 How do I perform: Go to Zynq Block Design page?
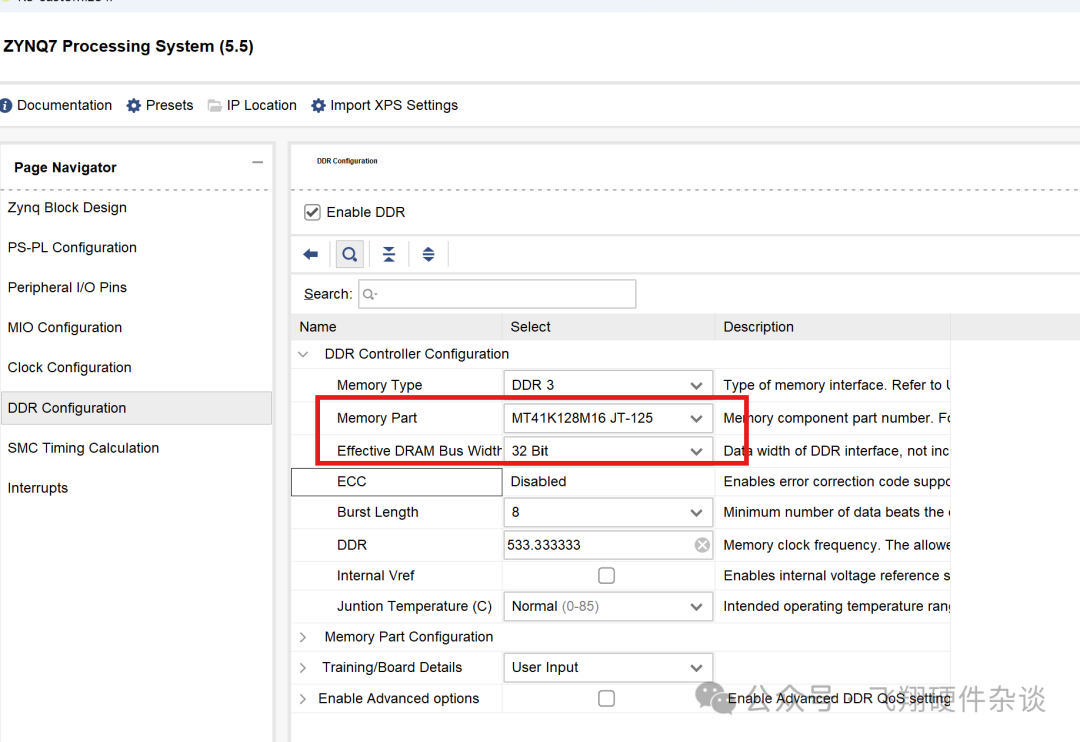(68, 207)
